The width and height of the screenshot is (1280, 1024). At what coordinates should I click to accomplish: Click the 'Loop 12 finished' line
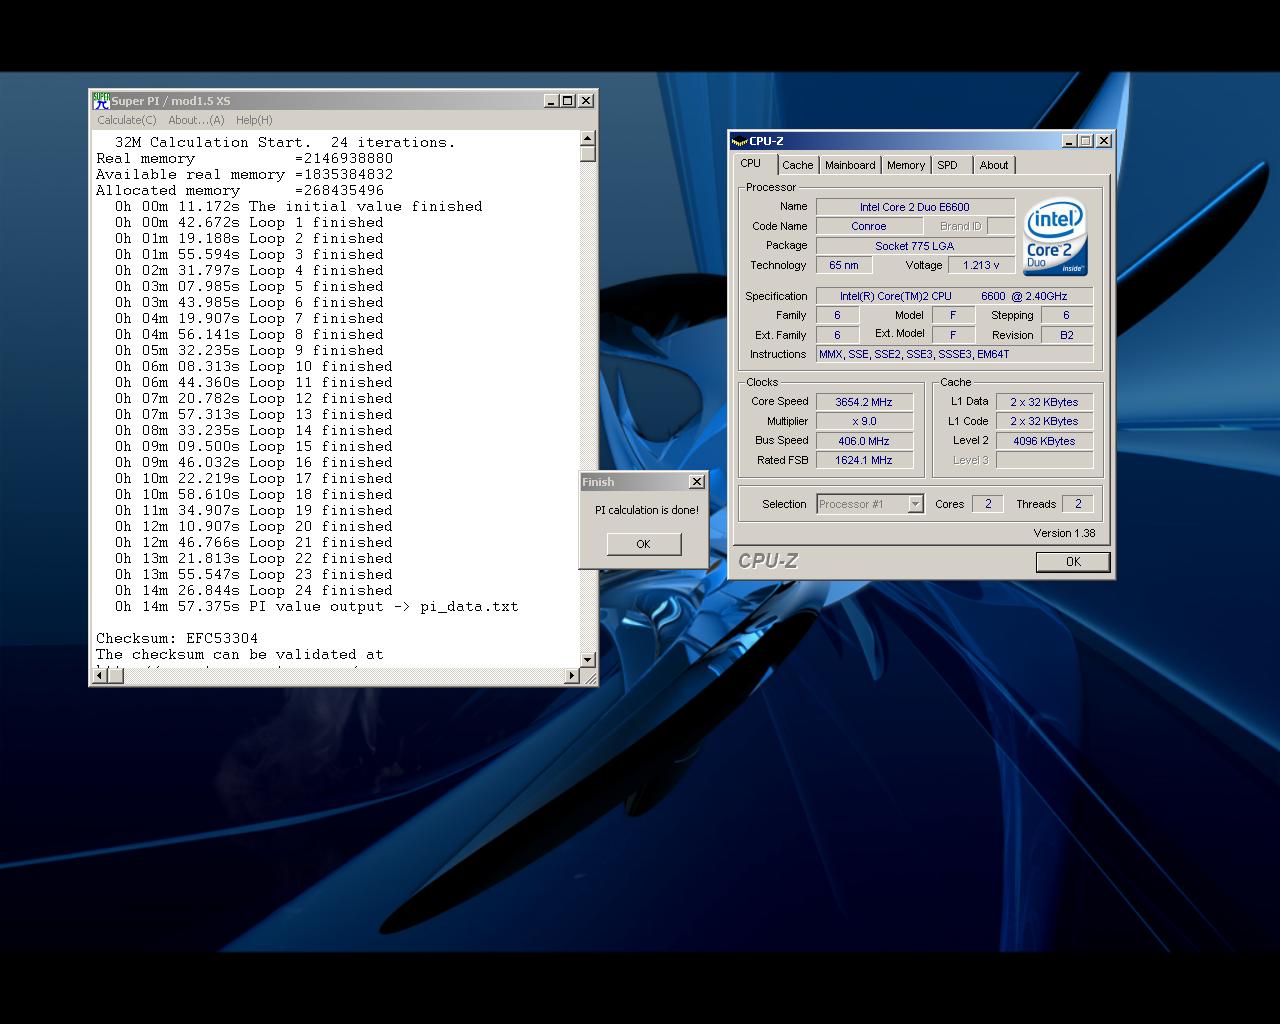point(254,398)
